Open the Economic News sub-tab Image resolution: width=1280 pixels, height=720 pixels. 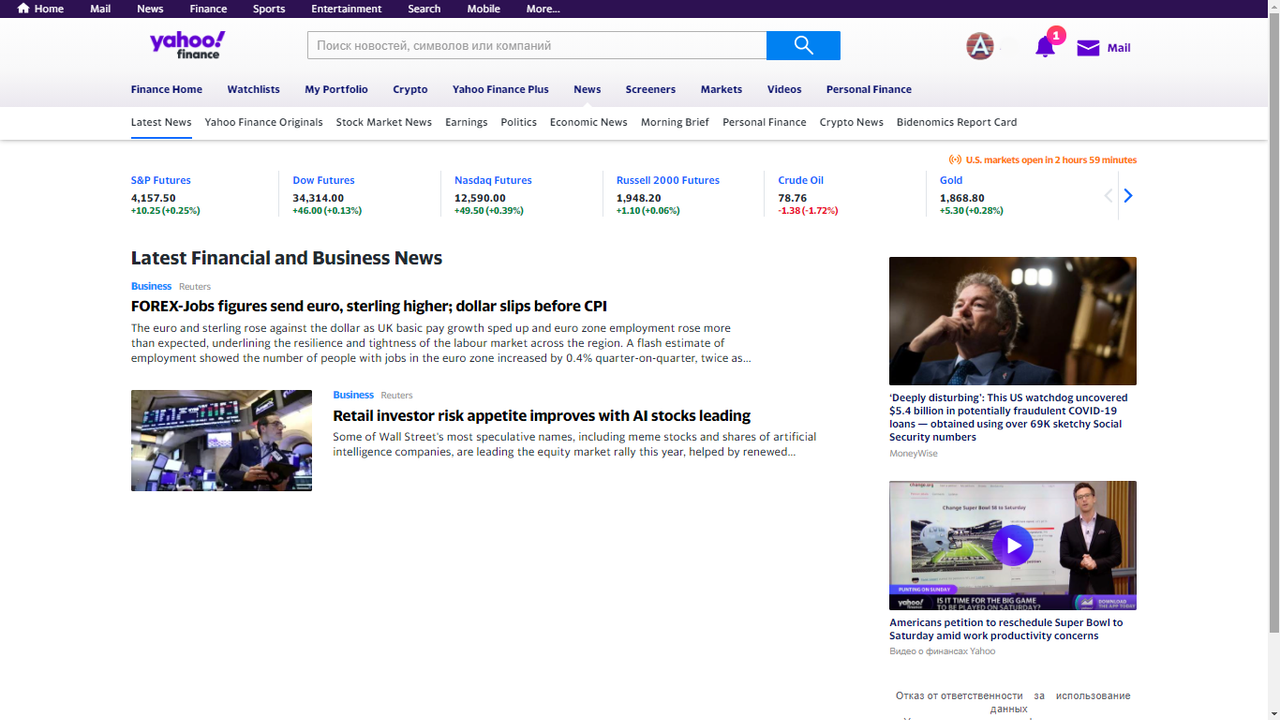point(589,122)
